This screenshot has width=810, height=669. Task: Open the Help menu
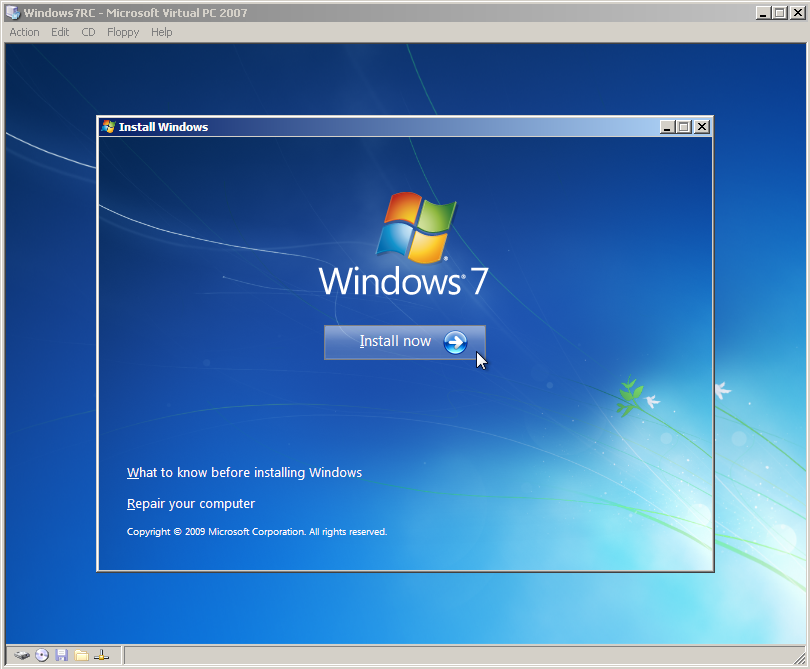(161, 32)
